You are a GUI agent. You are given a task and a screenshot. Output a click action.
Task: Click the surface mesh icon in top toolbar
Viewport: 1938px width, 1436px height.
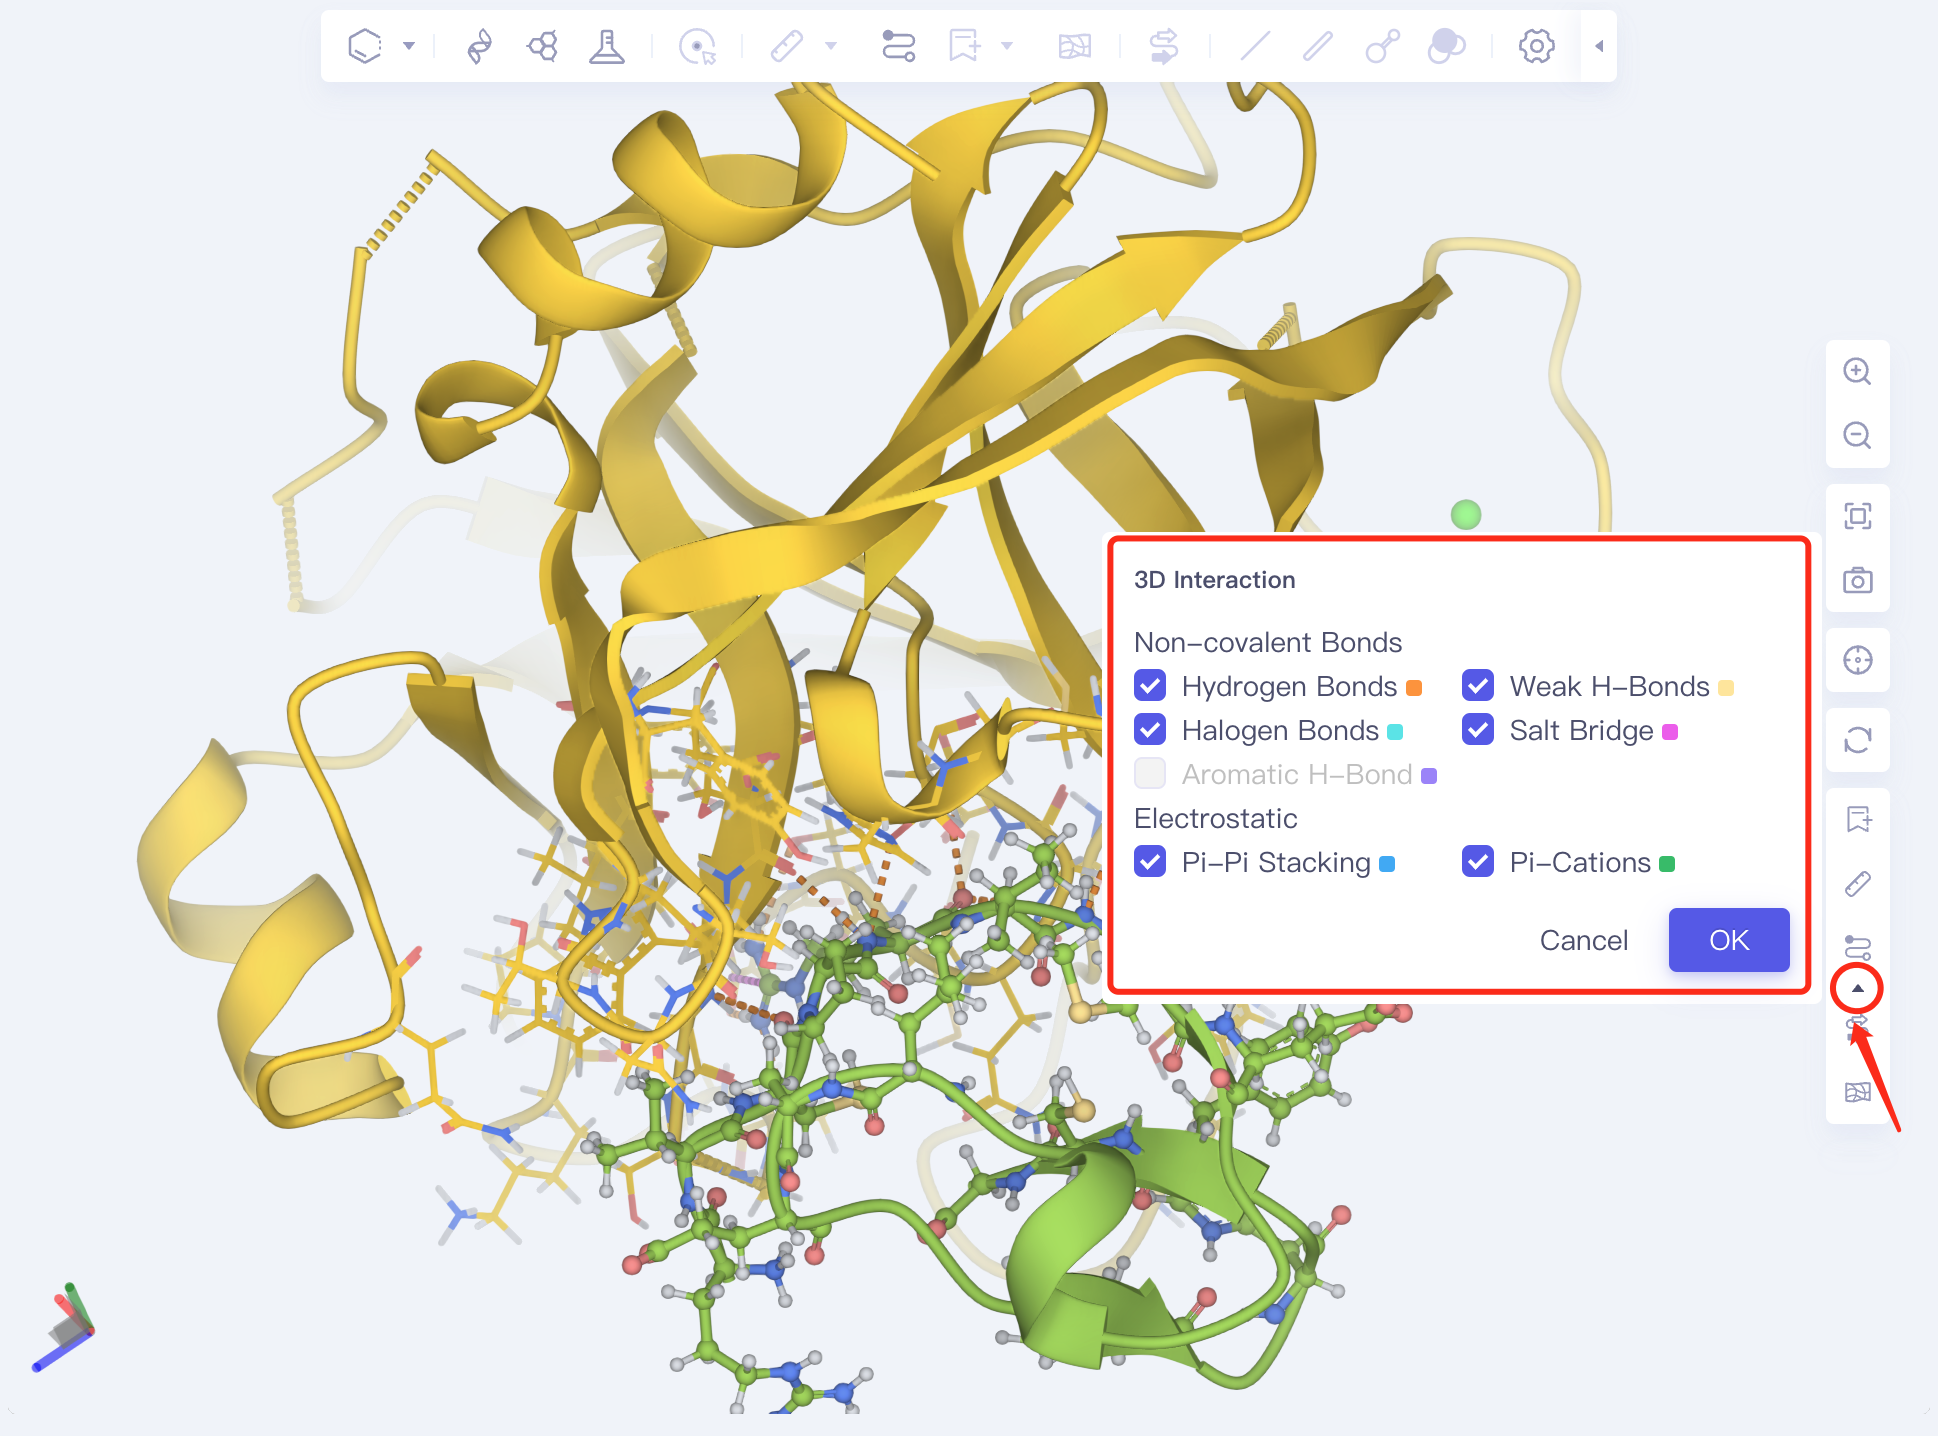pos(1075,46)
